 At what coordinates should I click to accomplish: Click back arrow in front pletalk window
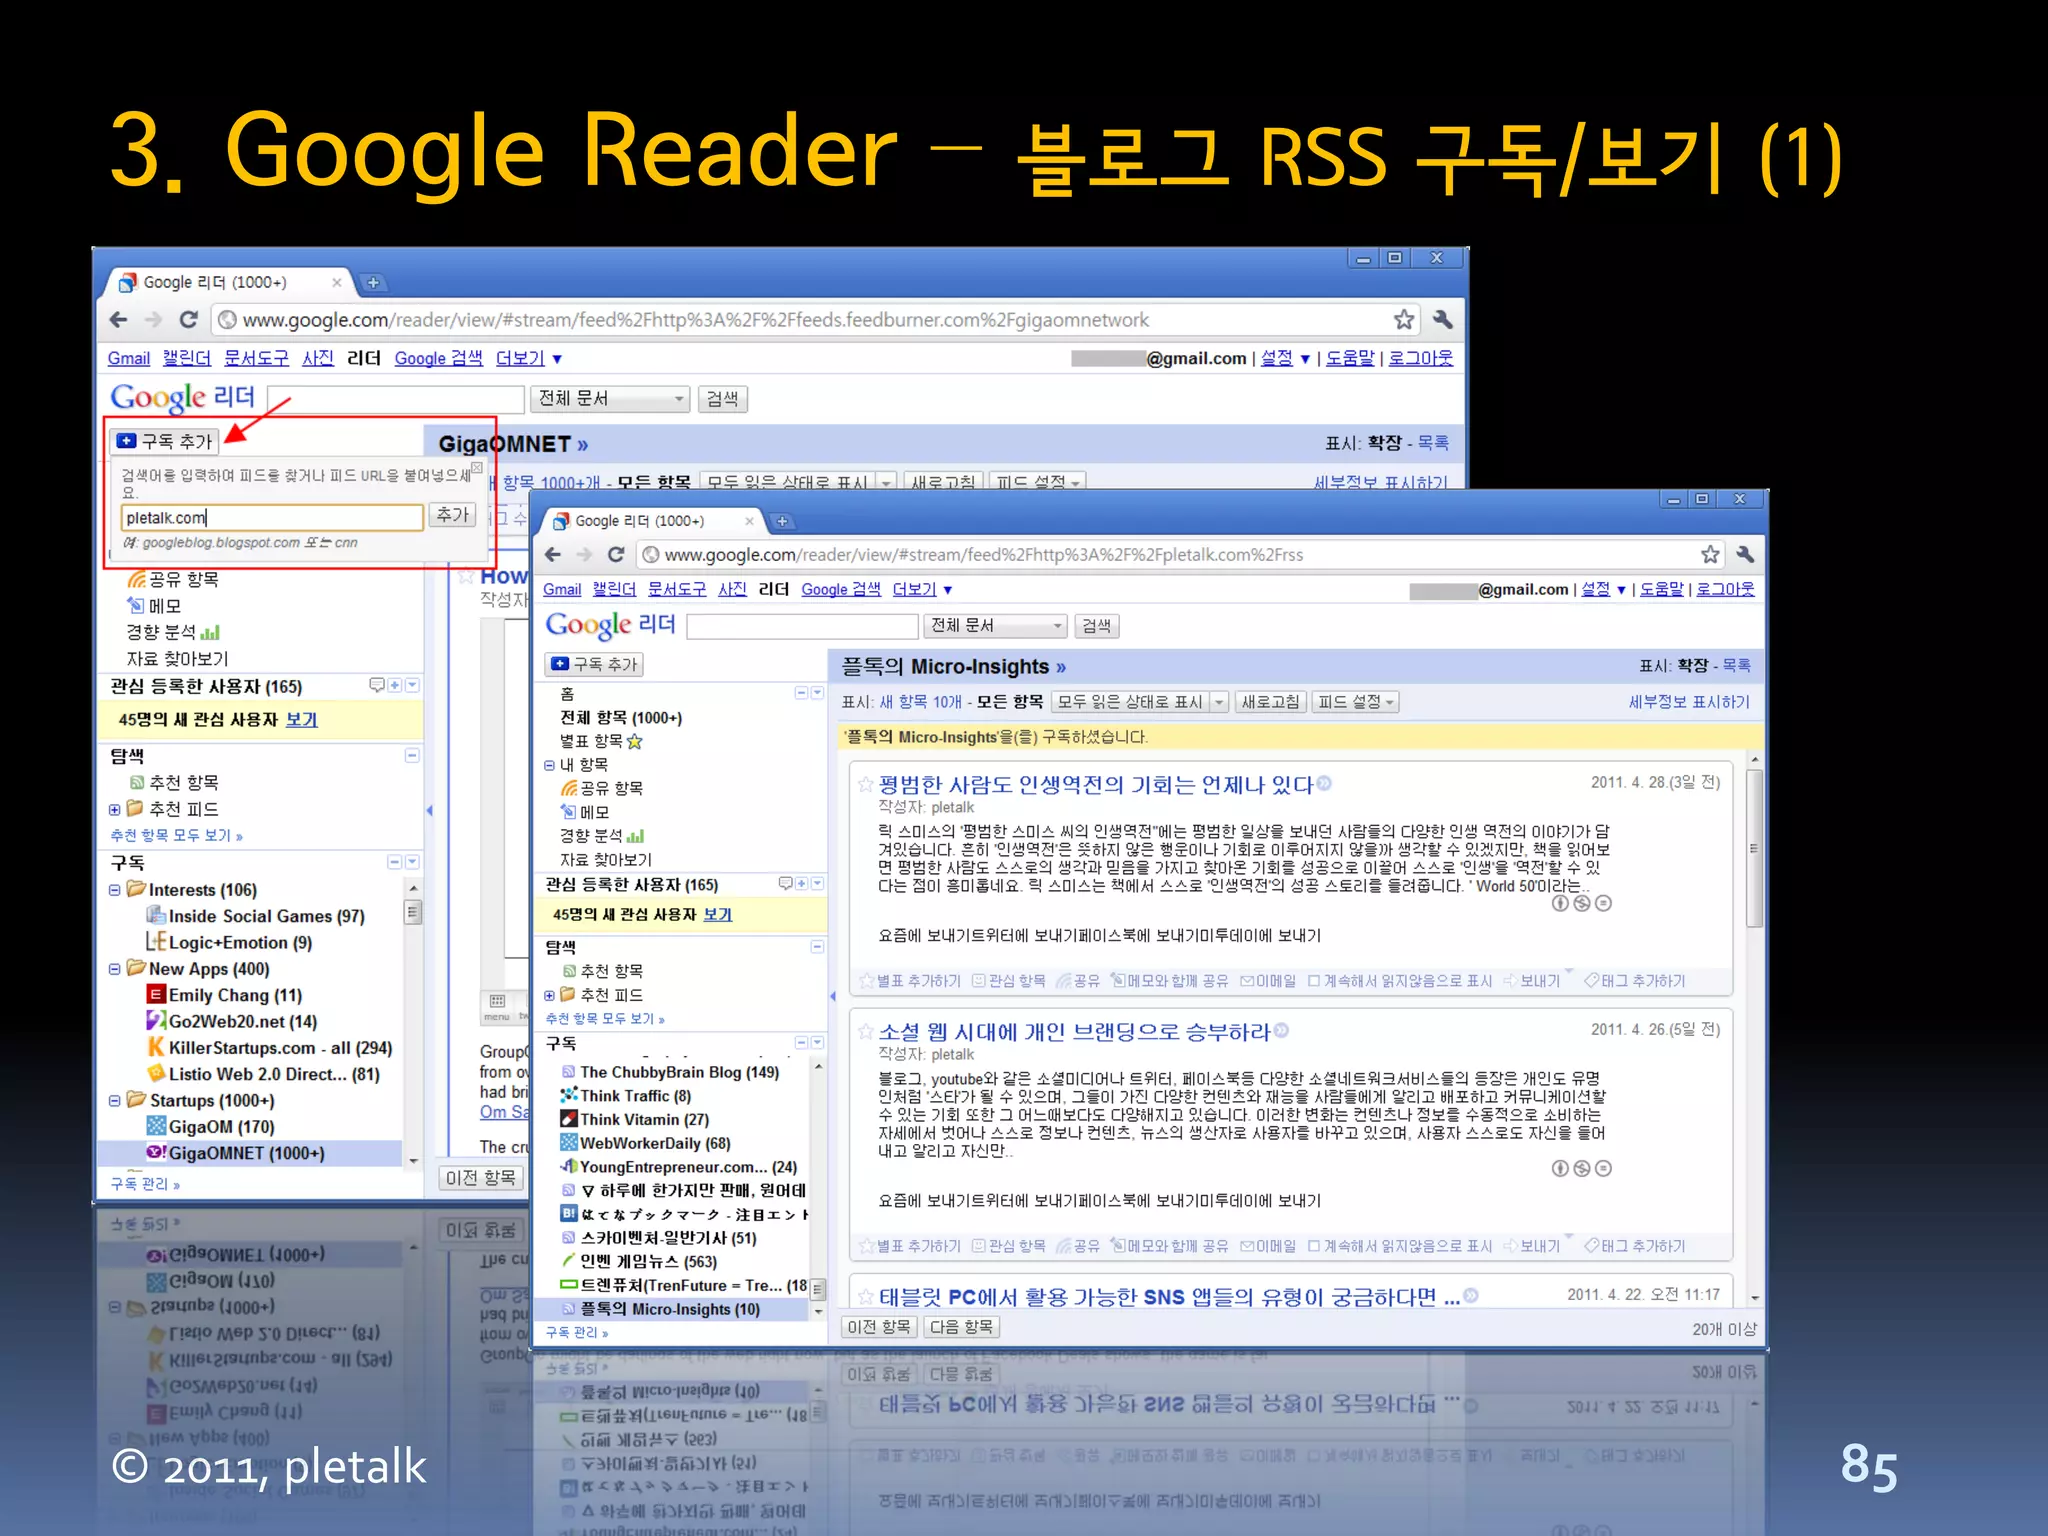[553, 554]
